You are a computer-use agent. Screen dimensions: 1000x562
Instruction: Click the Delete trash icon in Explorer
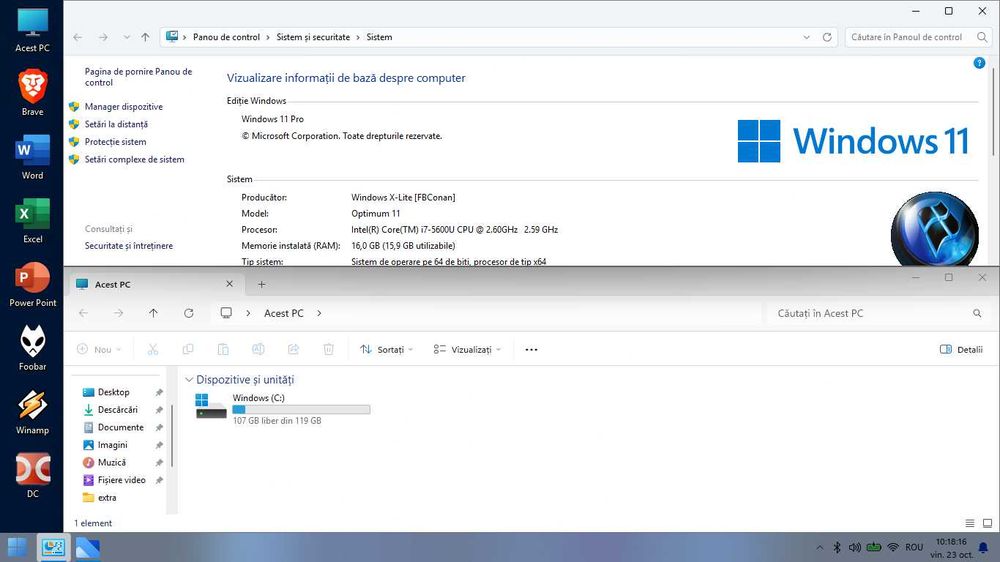click(x=328, y=349)
